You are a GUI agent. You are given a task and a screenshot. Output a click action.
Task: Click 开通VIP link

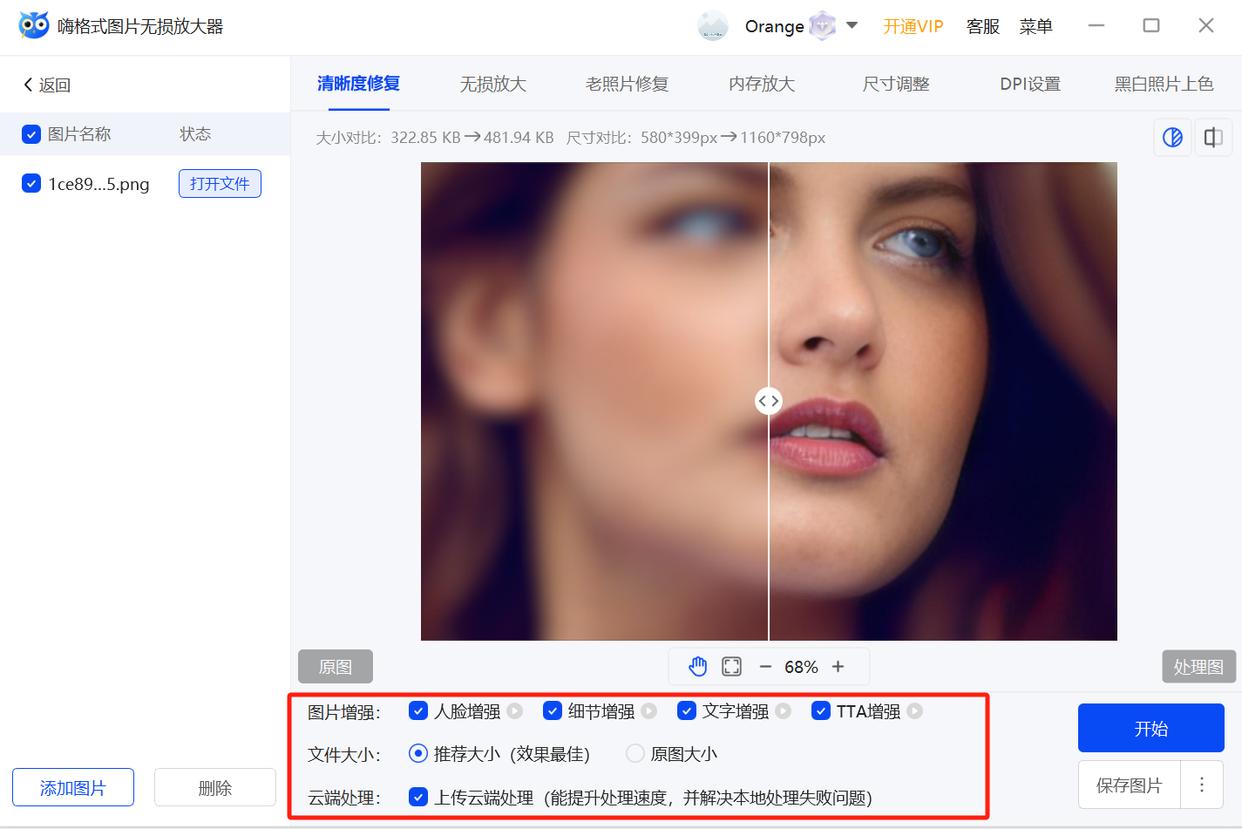point(913,26)
